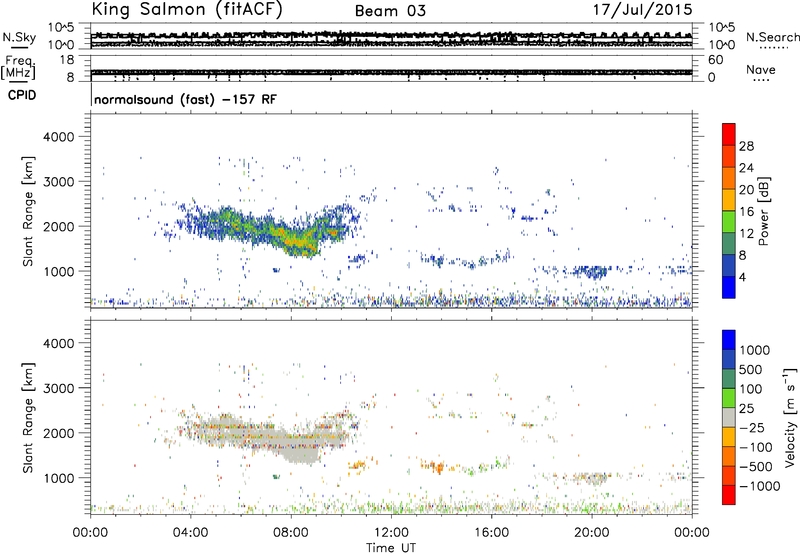Click the '16:00' time axis tick
The width and height of the screenshot is (800, 554).
coord(491,533)
